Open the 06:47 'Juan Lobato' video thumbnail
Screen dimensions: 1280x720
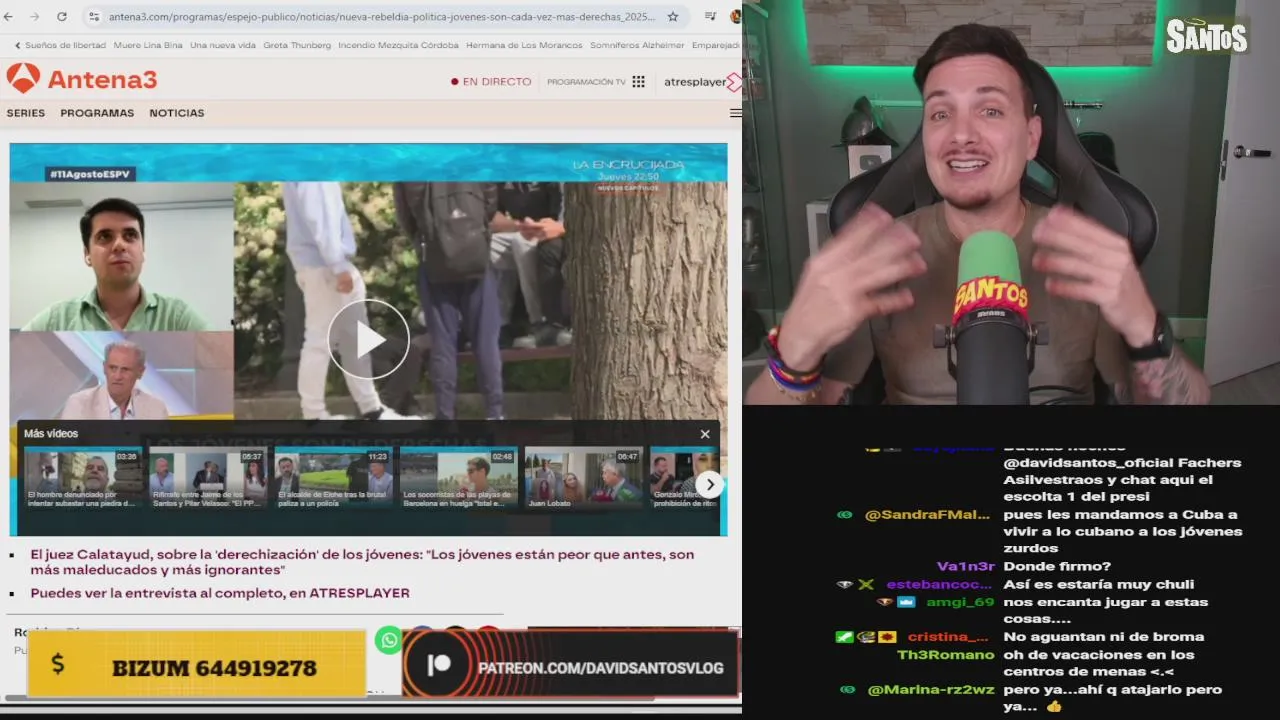tap(583, 478)
